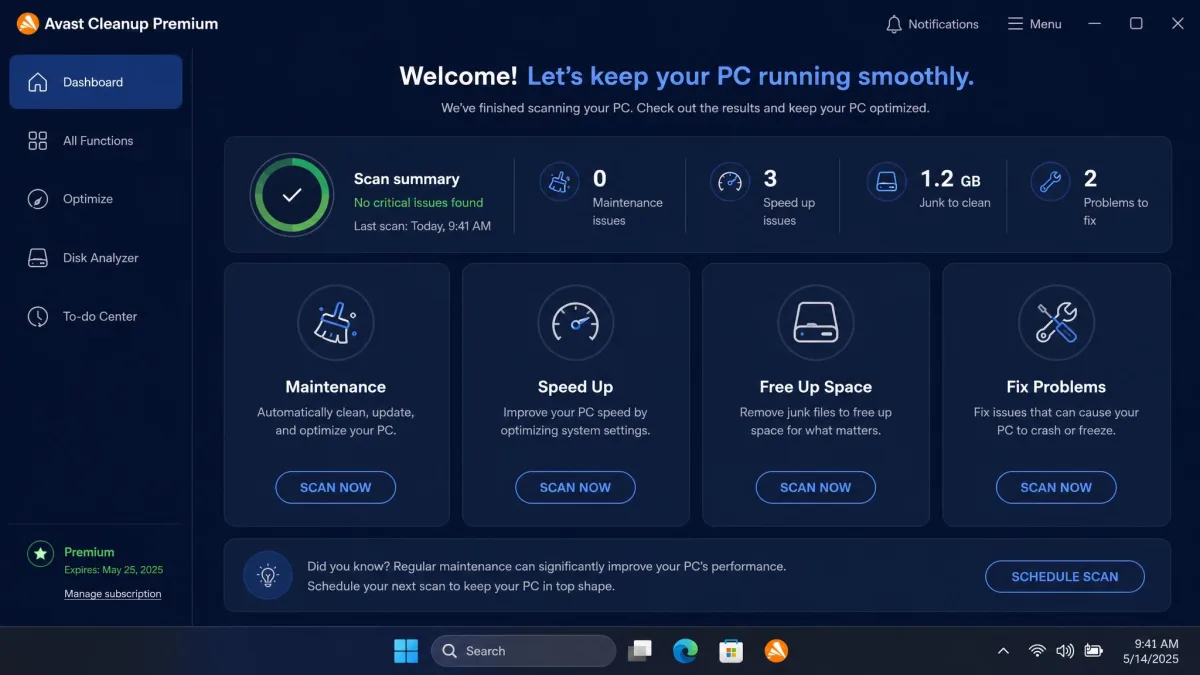Open the Windows Start button

[x=406, y=651]
